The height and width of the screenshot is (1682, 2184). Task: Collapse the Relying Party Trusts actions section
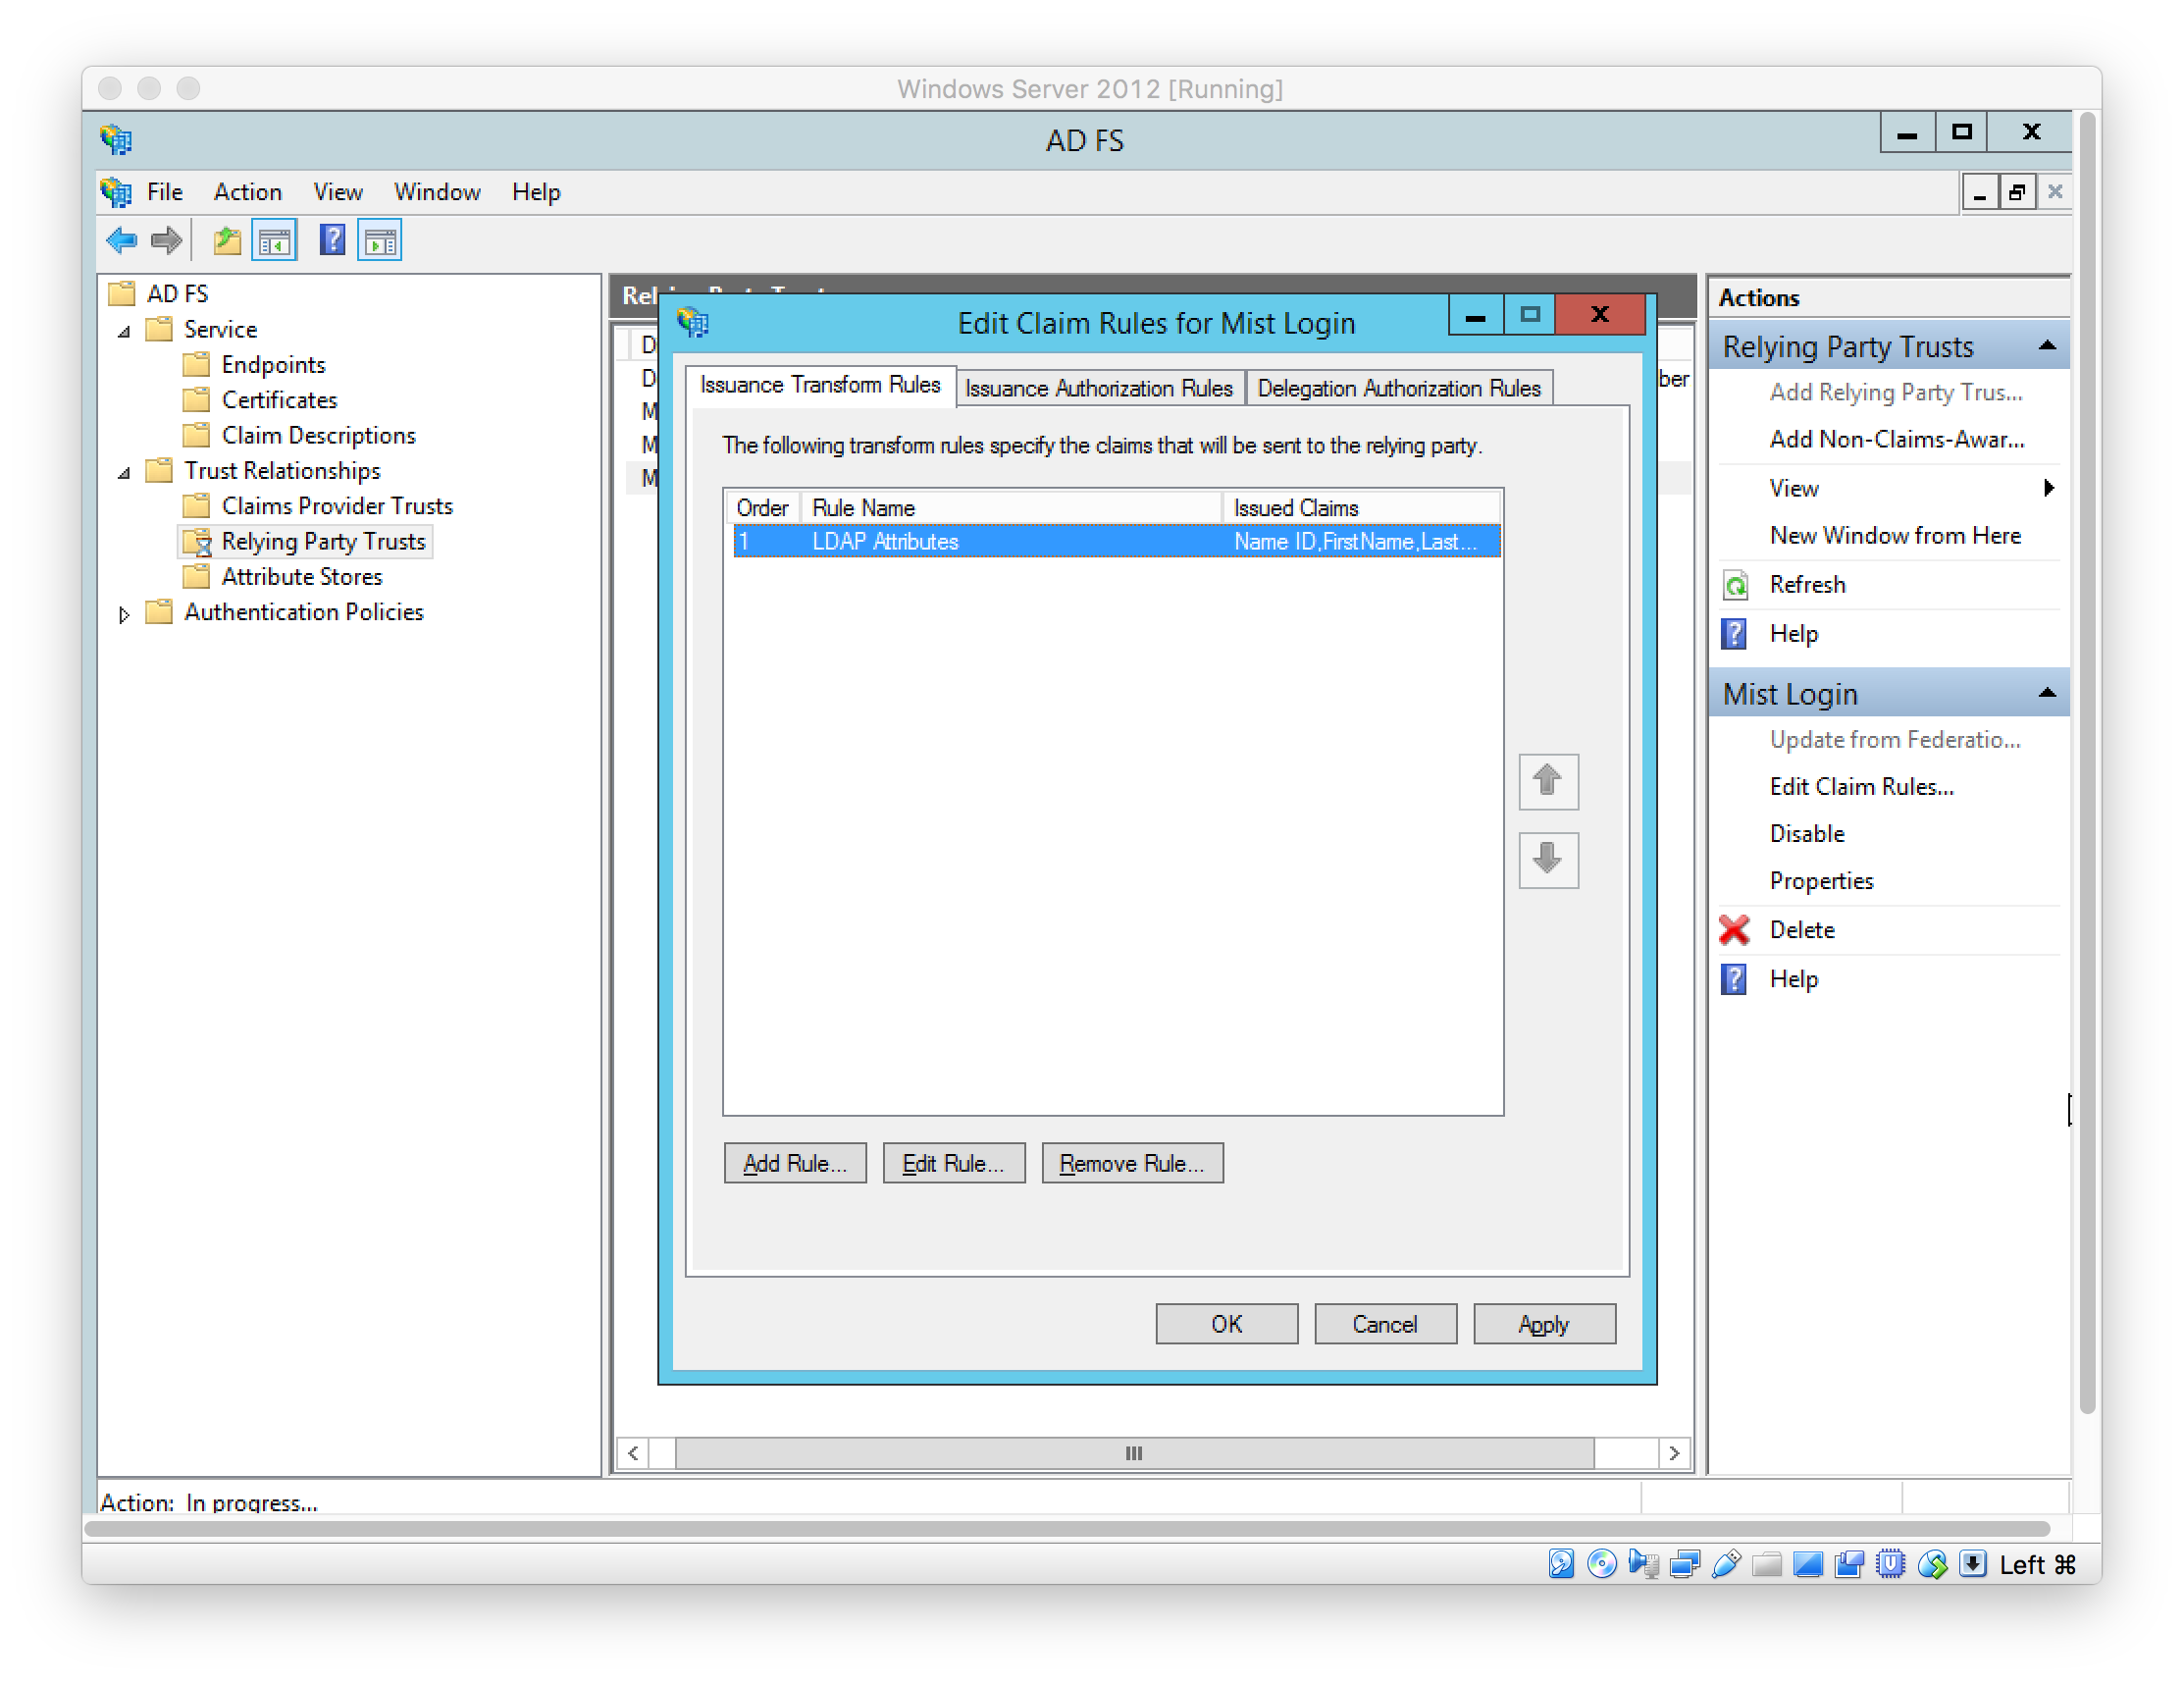[2047, 346]
